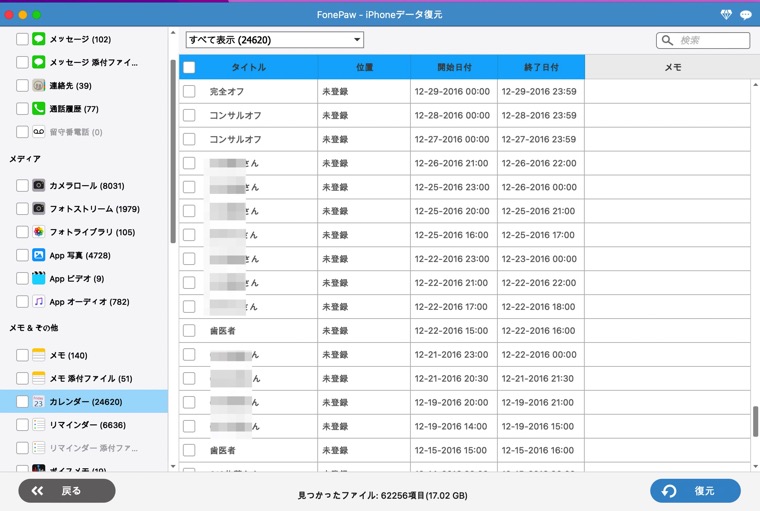
Task: Click the Reminder Attachments icon
Action: pyautogui.click(x=39, y=448)
